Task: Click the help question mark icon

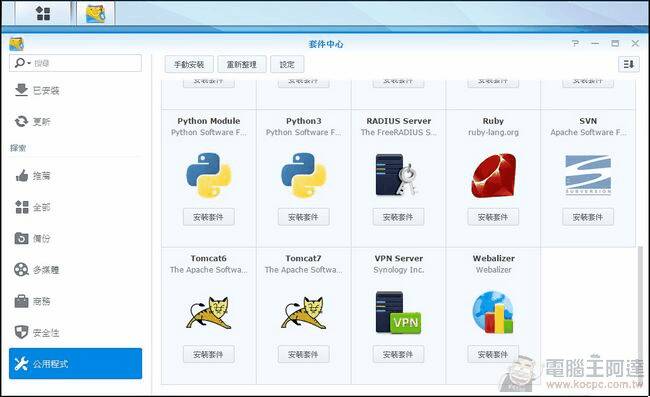Action: click(575, 43)
